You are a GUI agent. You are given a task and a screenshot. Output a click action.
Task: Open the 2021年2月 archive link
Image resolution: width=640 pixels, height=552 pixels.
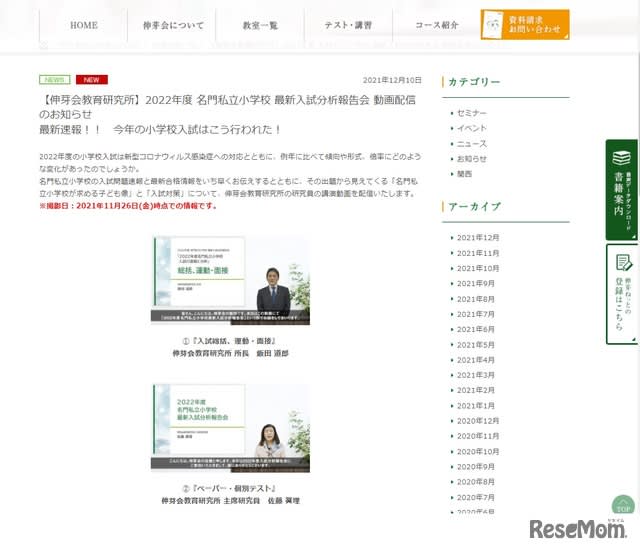476,390
